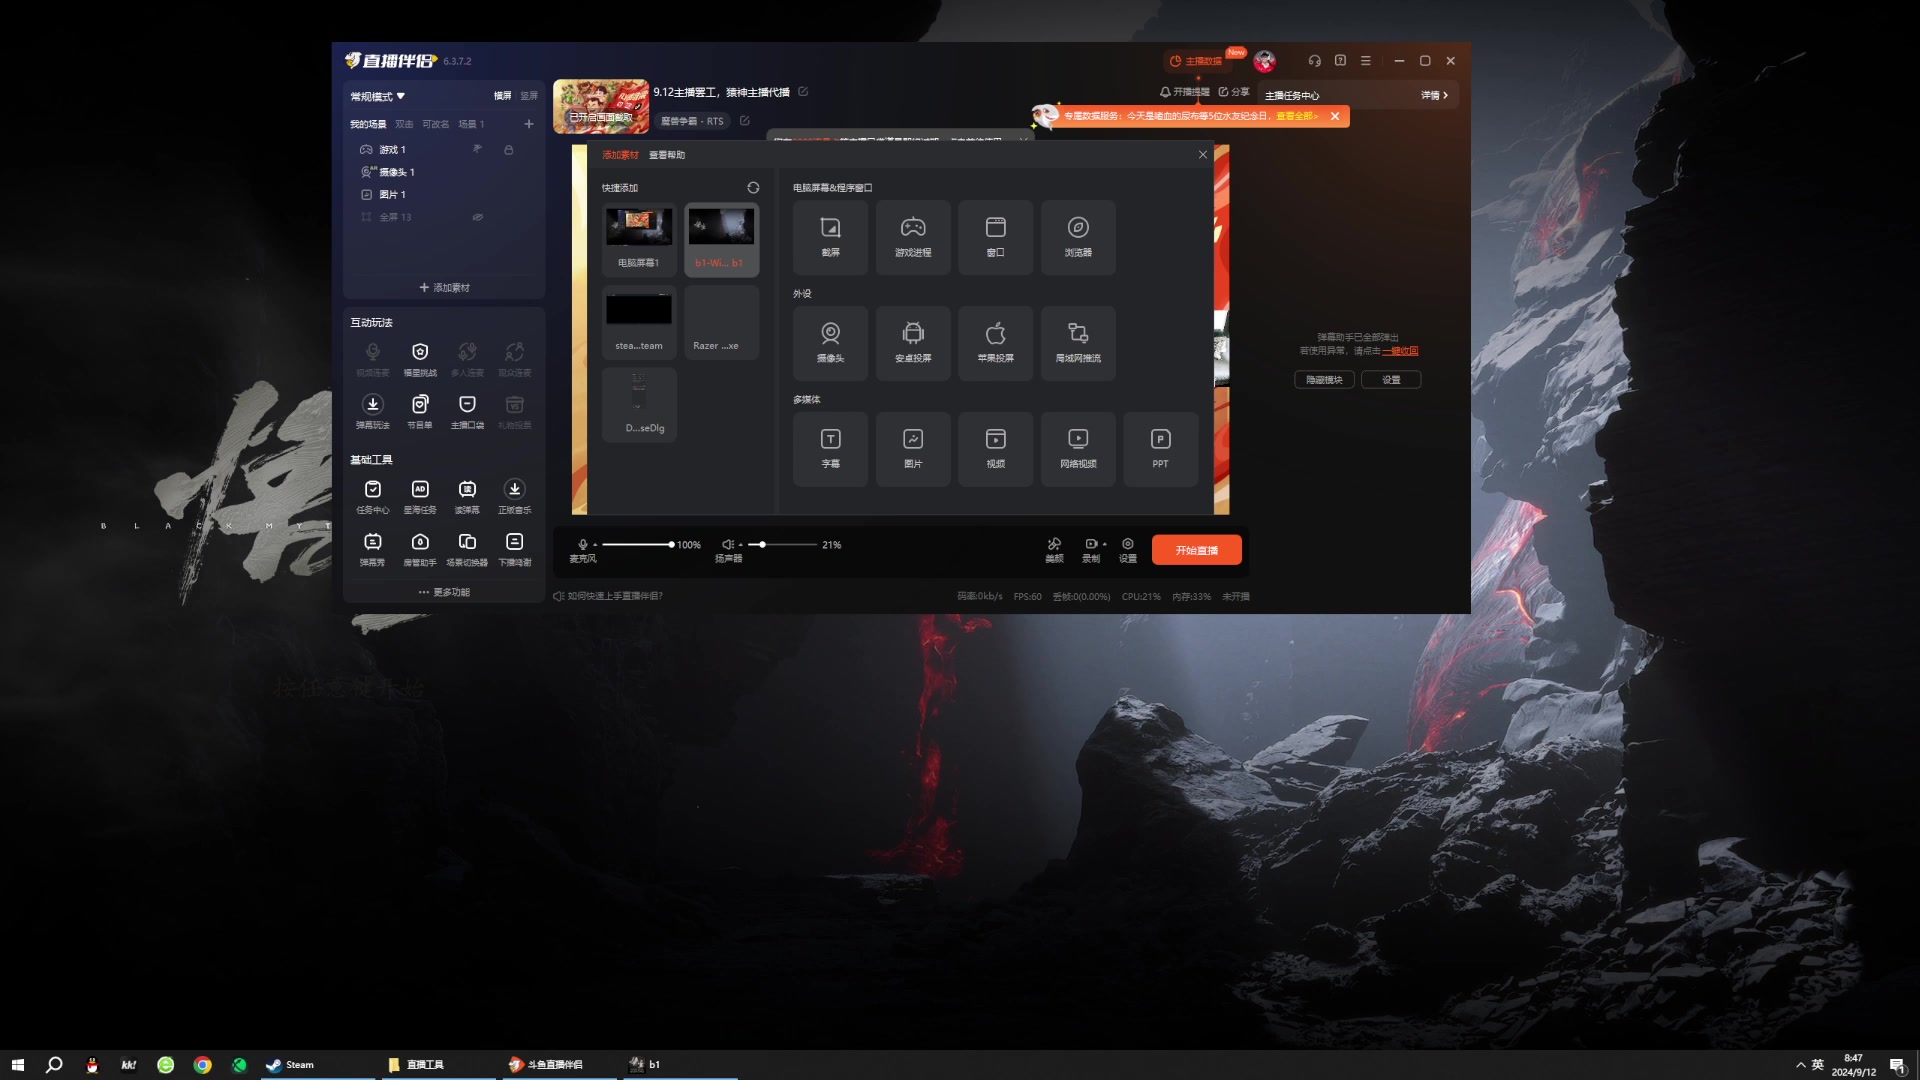Open the hamburger main menu
This screenshot has width=1920, height=1080.
click(1365, 61)
